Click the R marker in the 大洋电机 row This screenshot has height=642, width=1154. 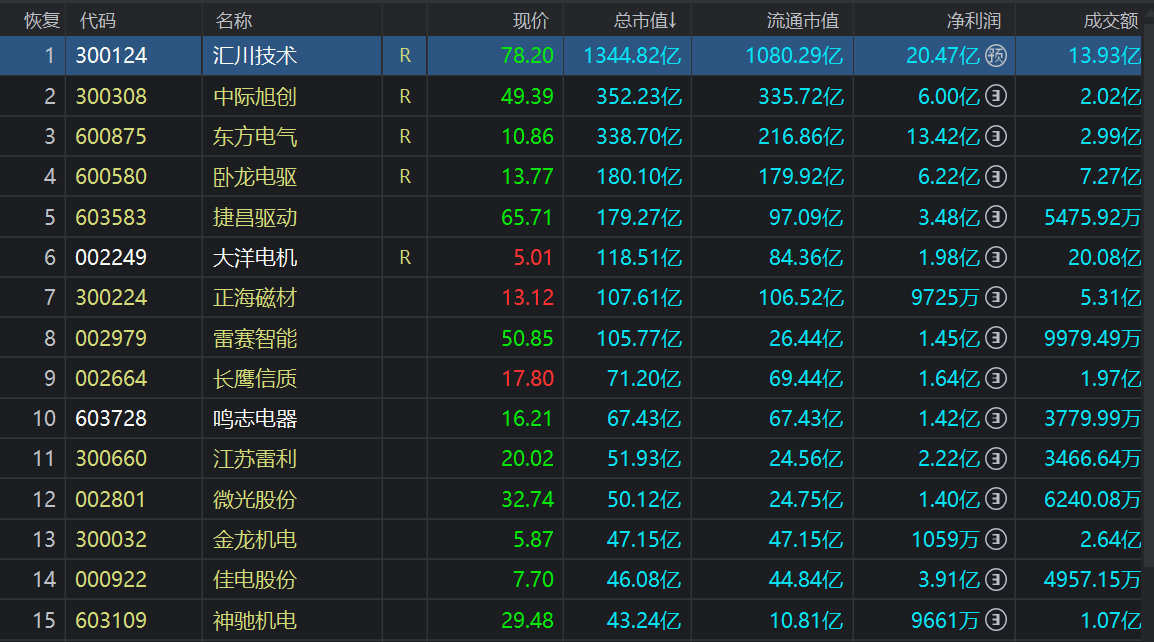coord(405,257)
